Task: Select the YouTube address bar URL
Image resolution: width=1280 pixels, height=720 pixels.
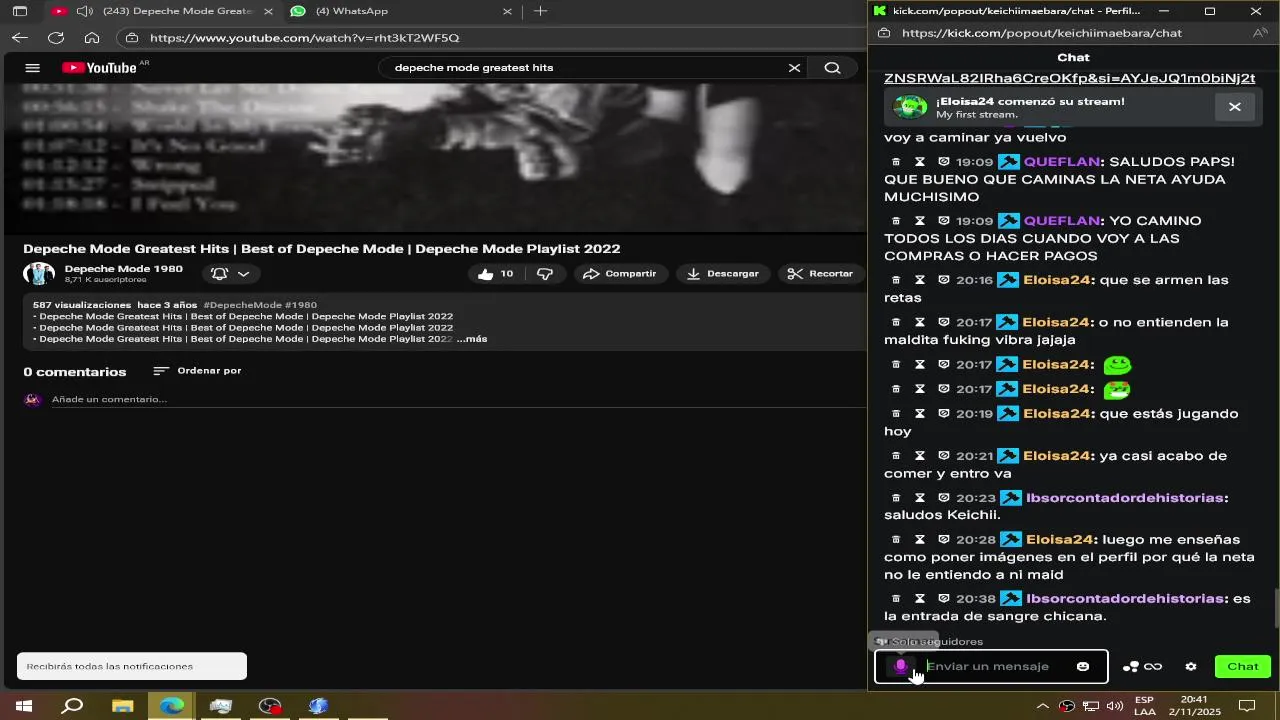Action: click(x=304, y=38)
